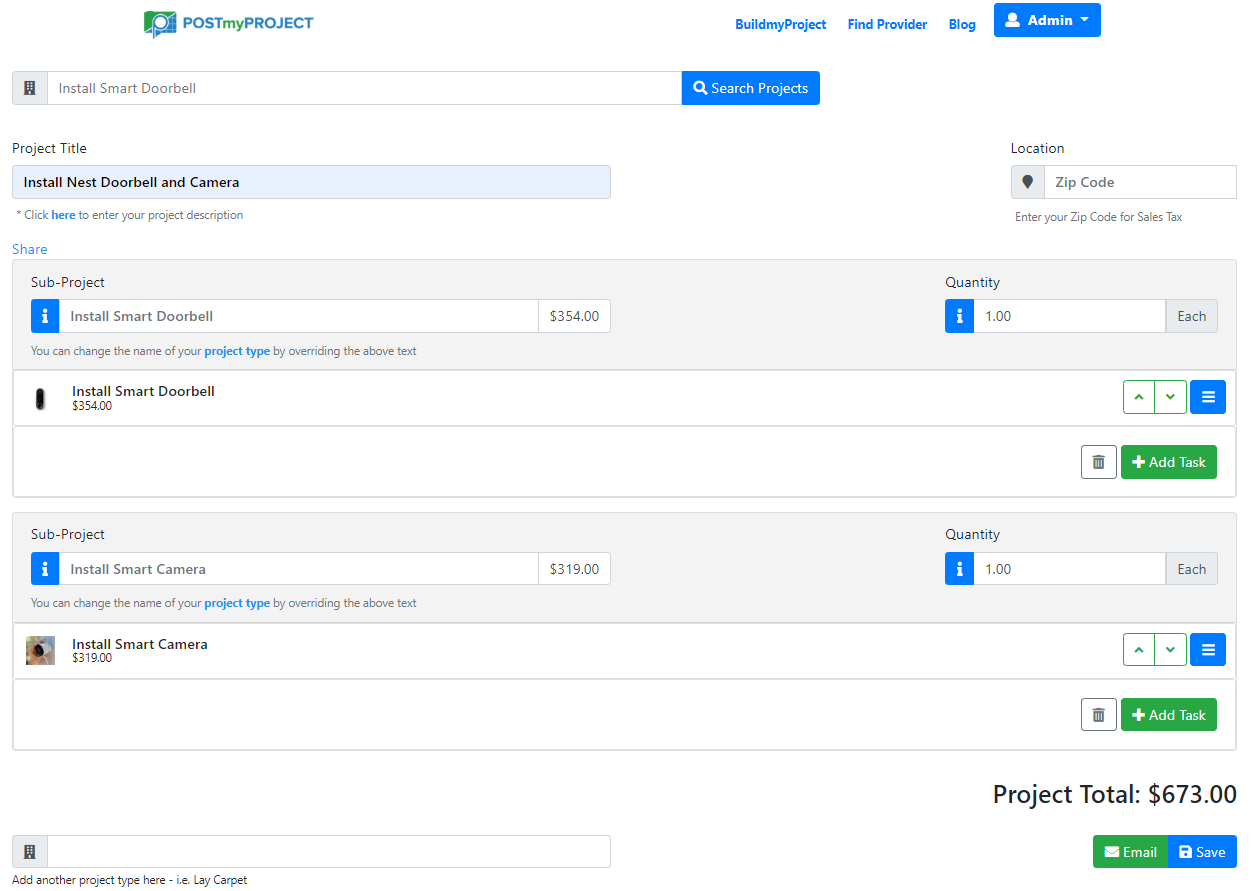Click the 'Each' unit label in the Doorbell section
Screen dimensions: 1251x891
pos(1192,316)
